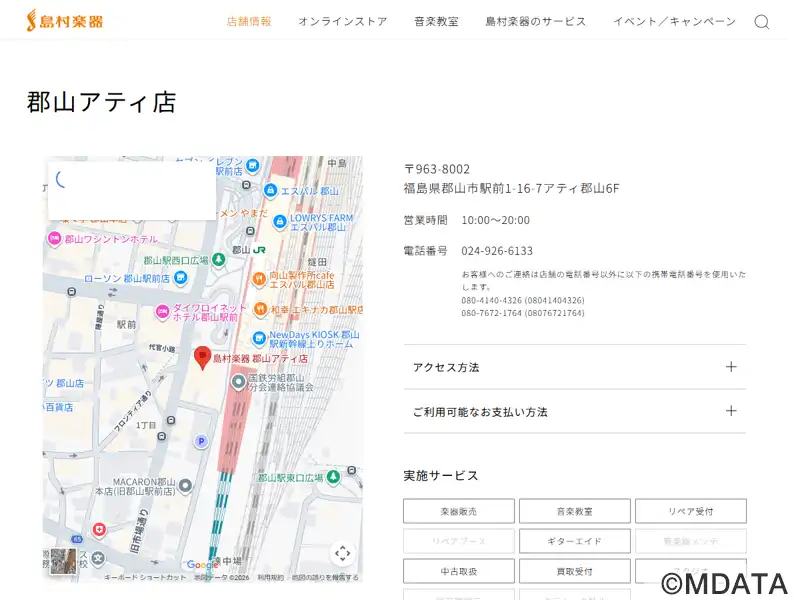Click the ギターエイド service button
The height and width of the screenshot is (600, 800).
tap(574, 541)
